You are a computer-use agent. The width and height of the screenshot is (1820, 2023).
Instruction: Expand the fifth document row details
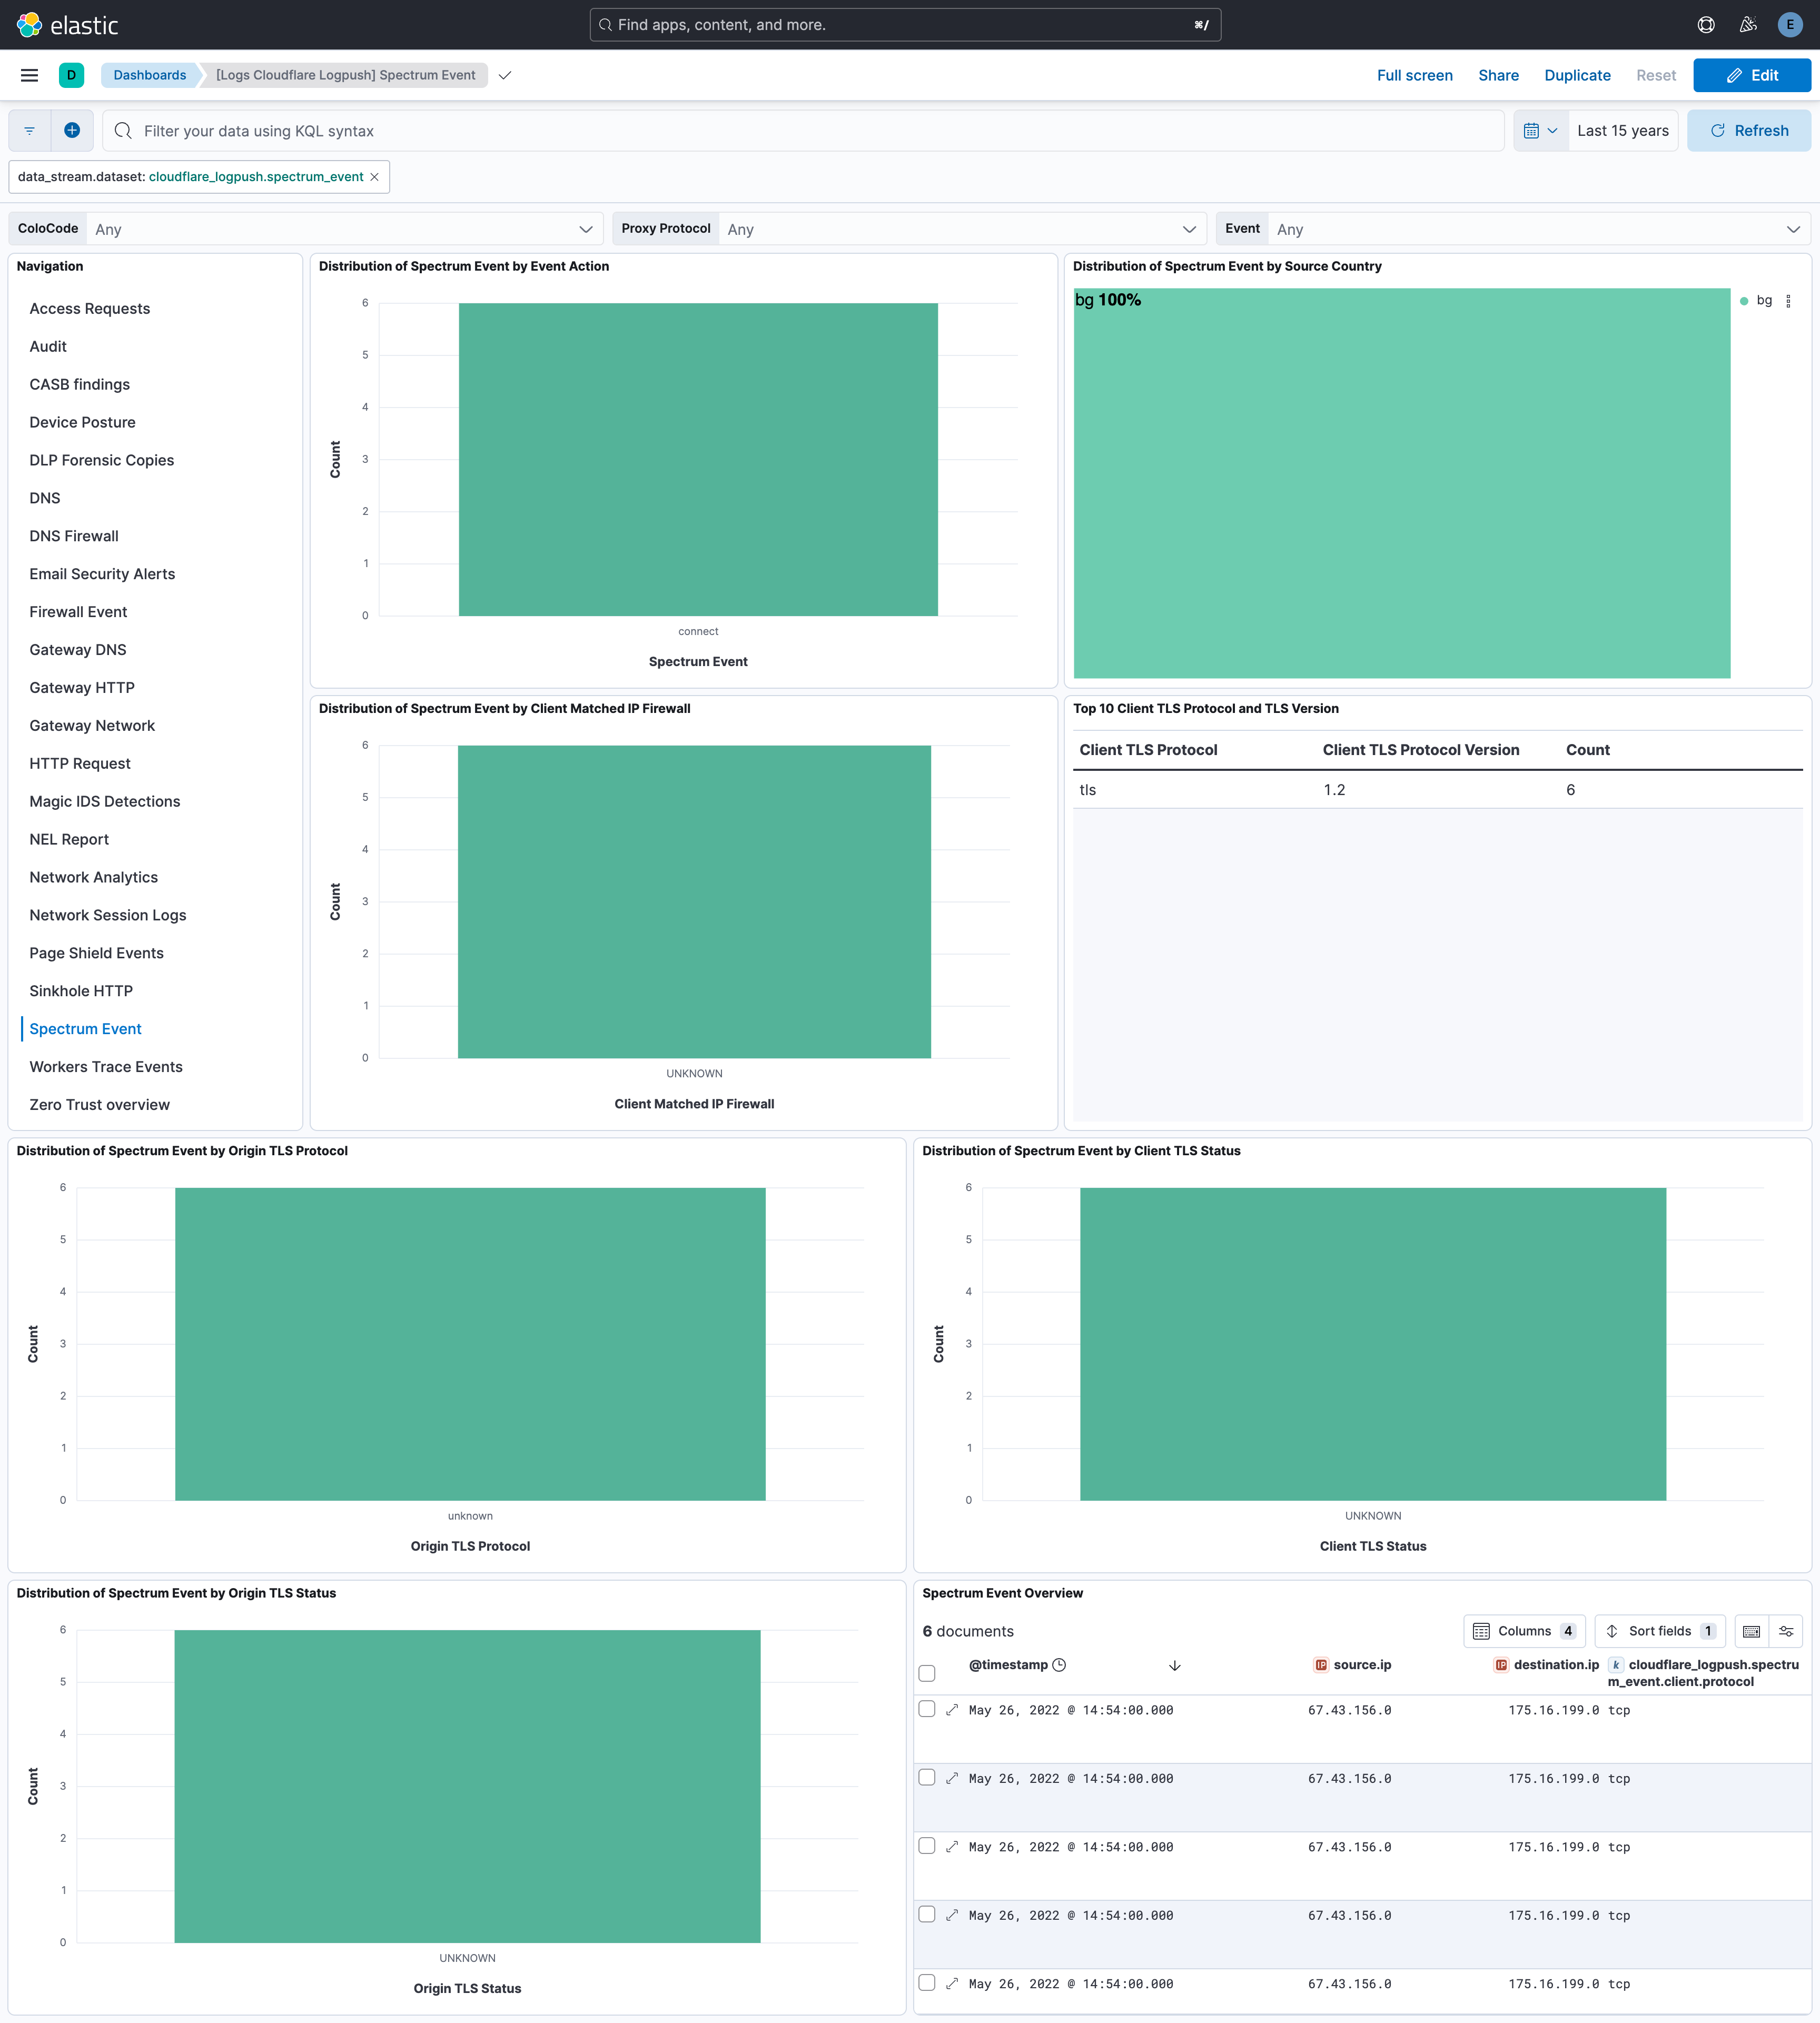point(952,1984)
